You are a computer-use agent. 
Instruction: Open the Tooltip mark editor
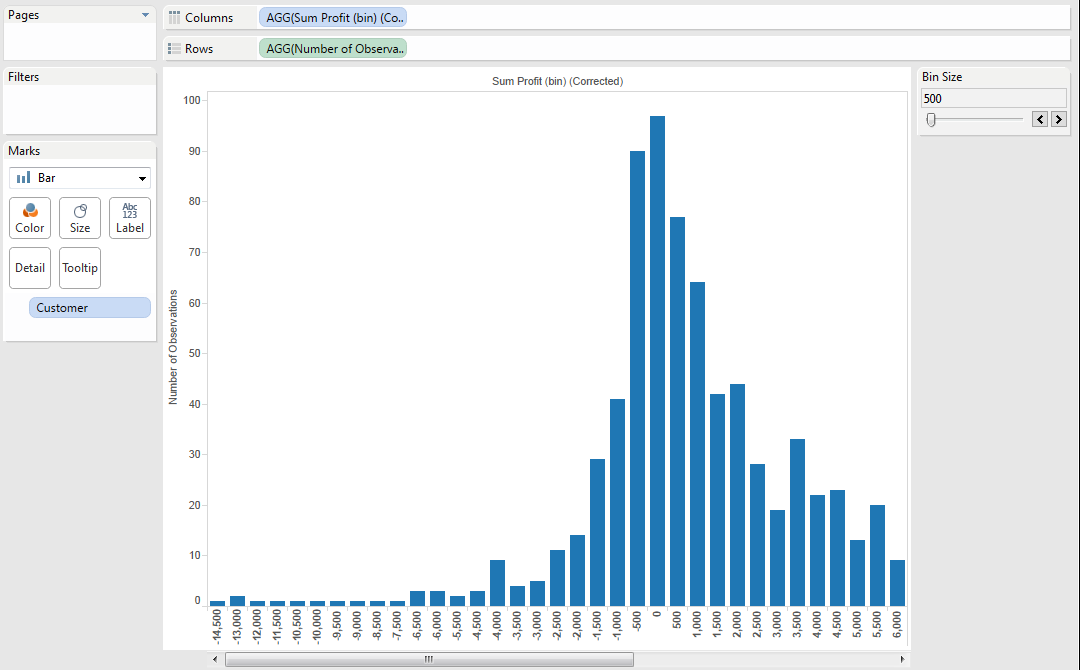79,267
